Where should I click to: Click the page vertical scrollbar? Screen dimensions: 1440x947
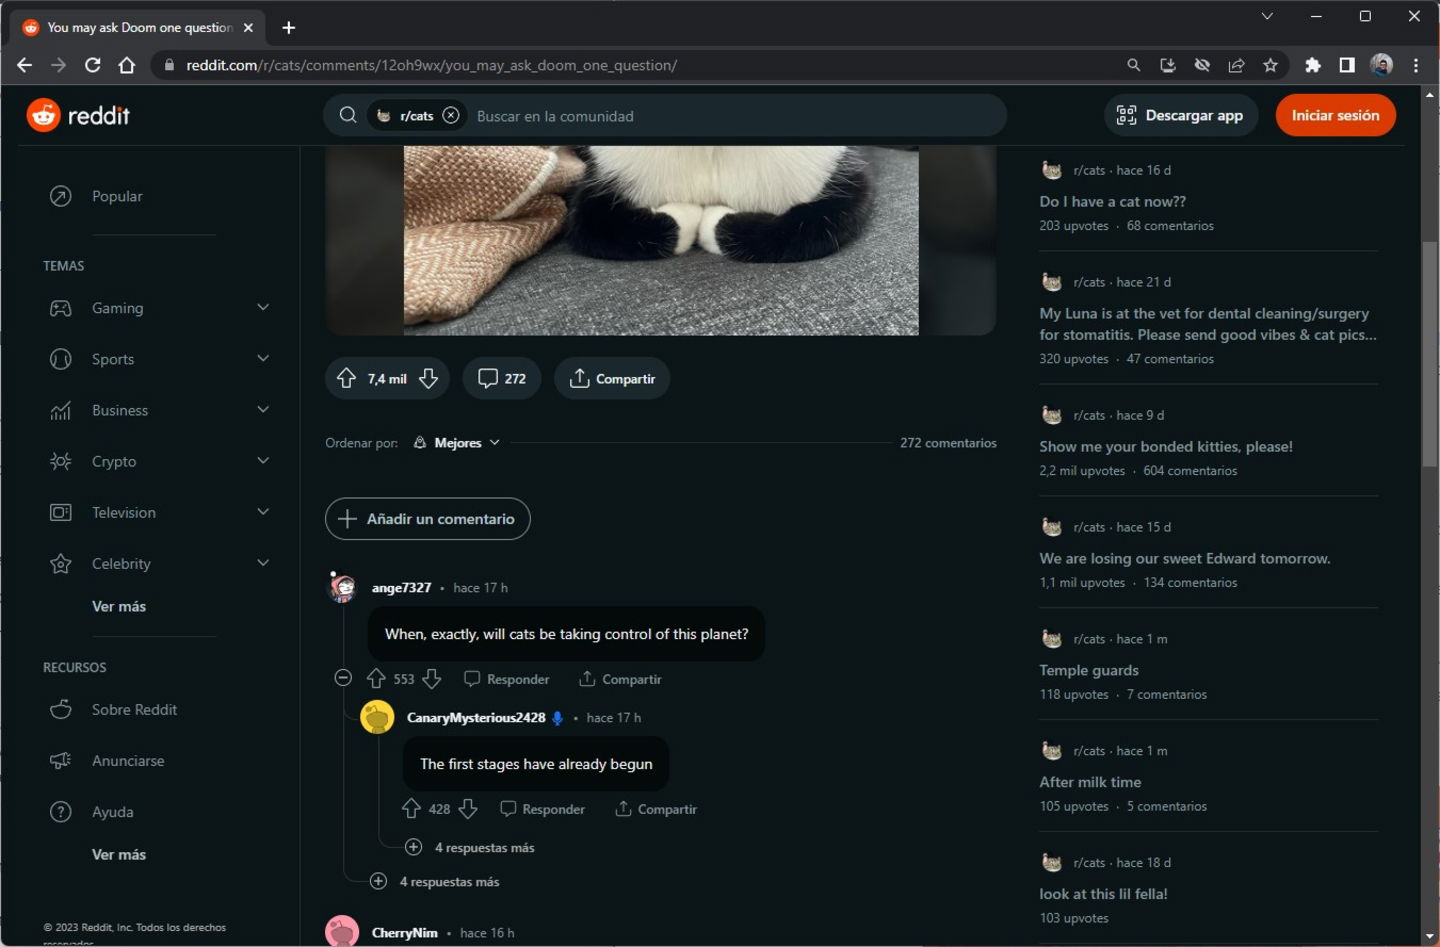(1429, 354)
